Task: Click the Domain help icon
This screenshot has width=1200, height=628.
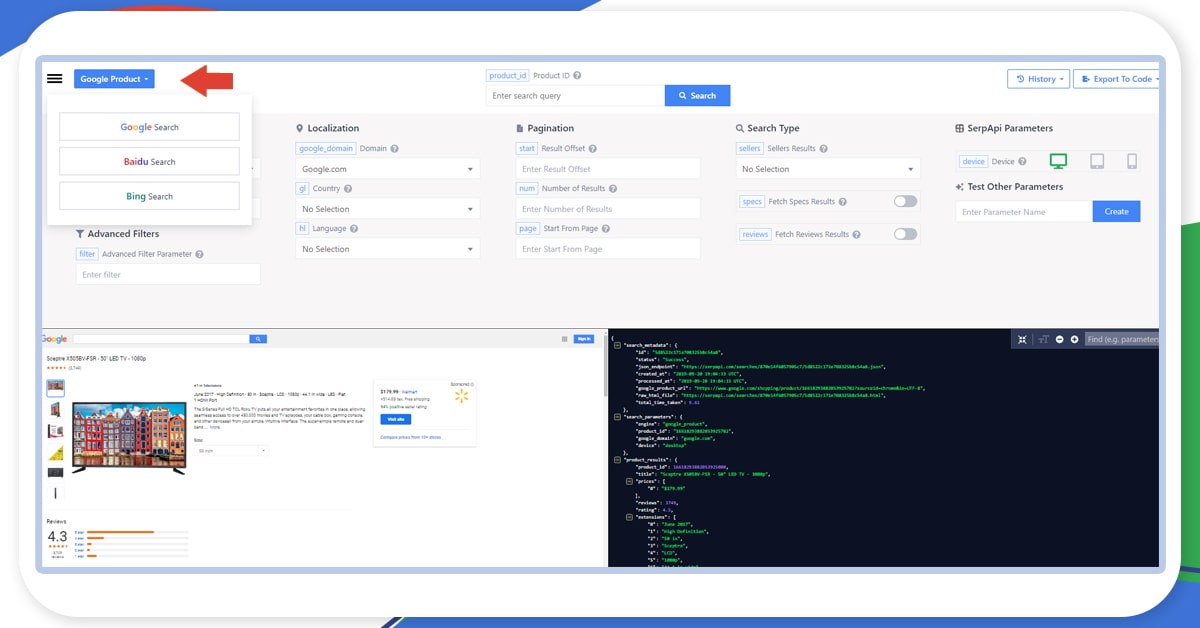Action: (394, 149)
